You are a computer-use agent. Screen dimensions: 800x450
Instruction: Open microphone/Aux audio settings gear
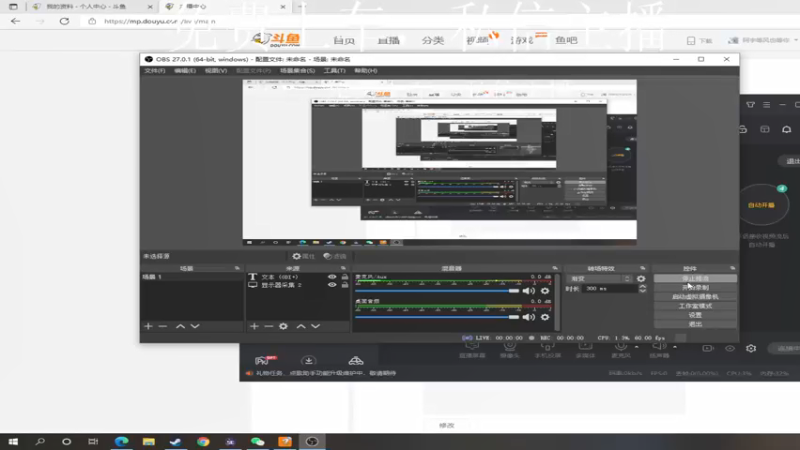pos(545,291)
